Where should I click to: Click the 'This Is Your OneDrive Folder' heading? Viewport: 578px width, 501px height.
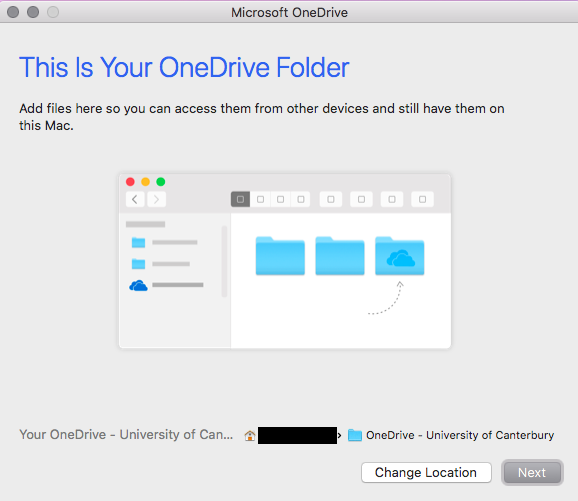coord(184,67)
